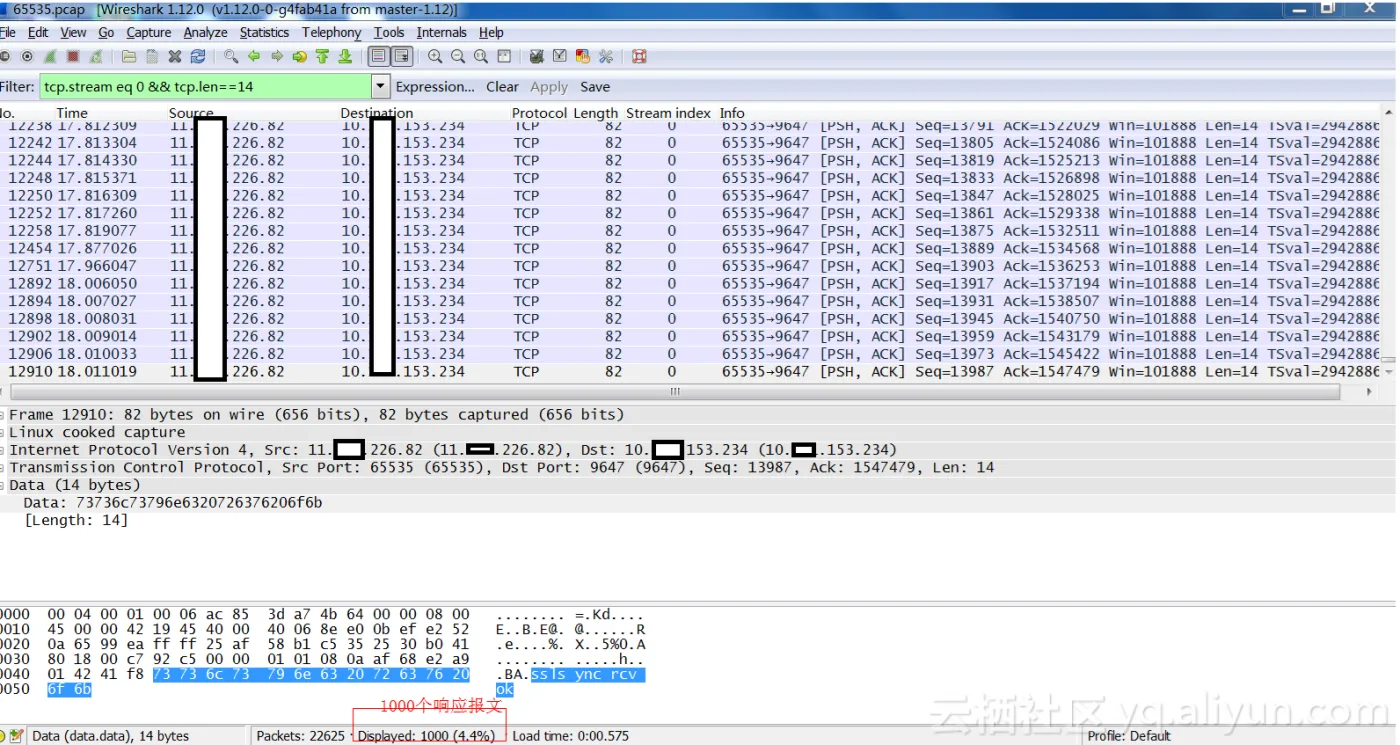The width and height of the screenshot is (1400, 745).
Task: Save the current filter
Action: point(595,87)
